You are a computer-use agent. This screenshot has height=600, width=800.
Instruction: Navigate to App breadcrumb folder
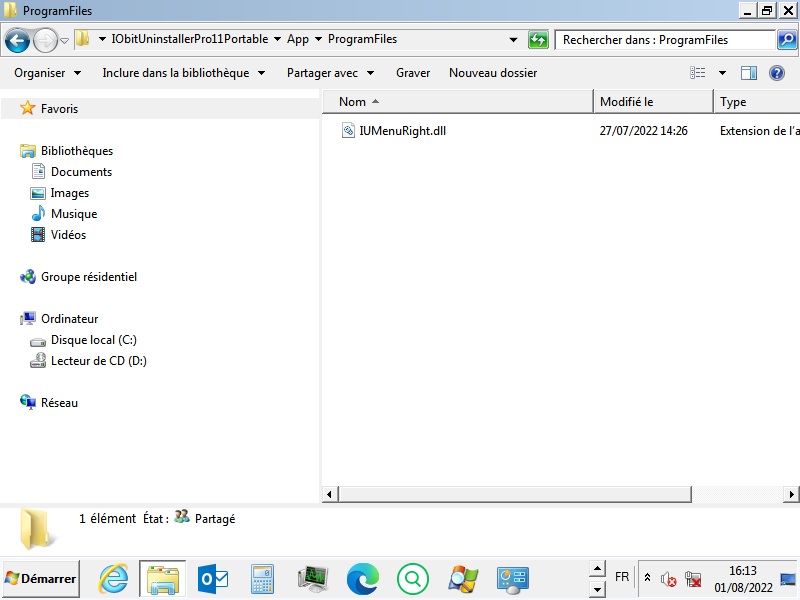298,39
